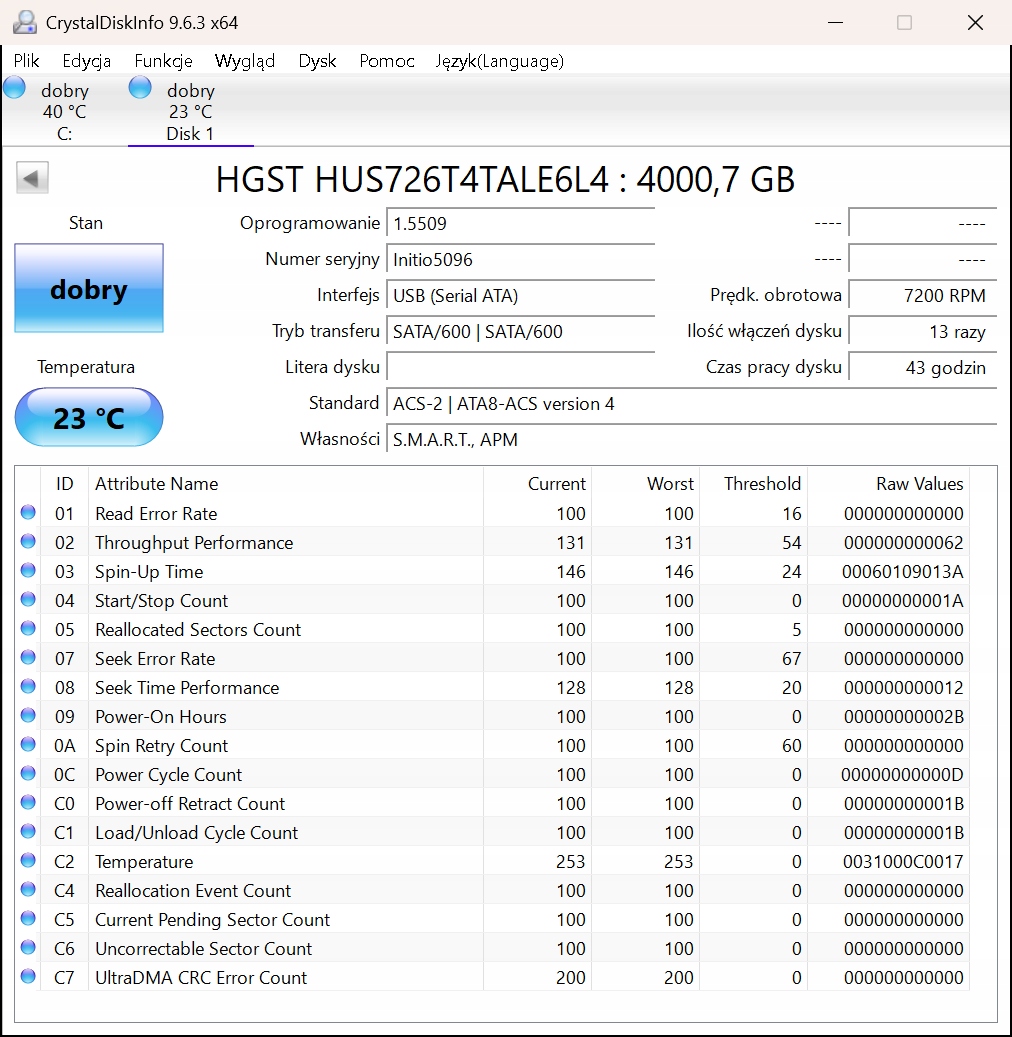Click the Read Error Rate status orb
The image size is (1012, 1037).
click(28, 513)
